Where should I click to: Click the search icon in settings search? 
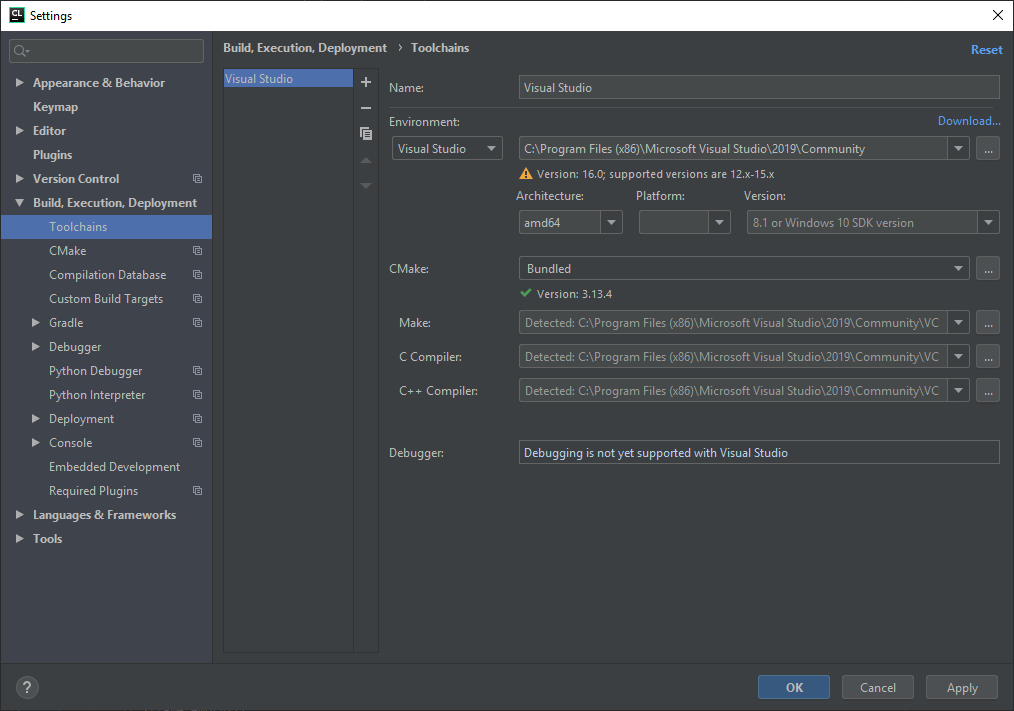pyautogui.click(x=21, y=51)
